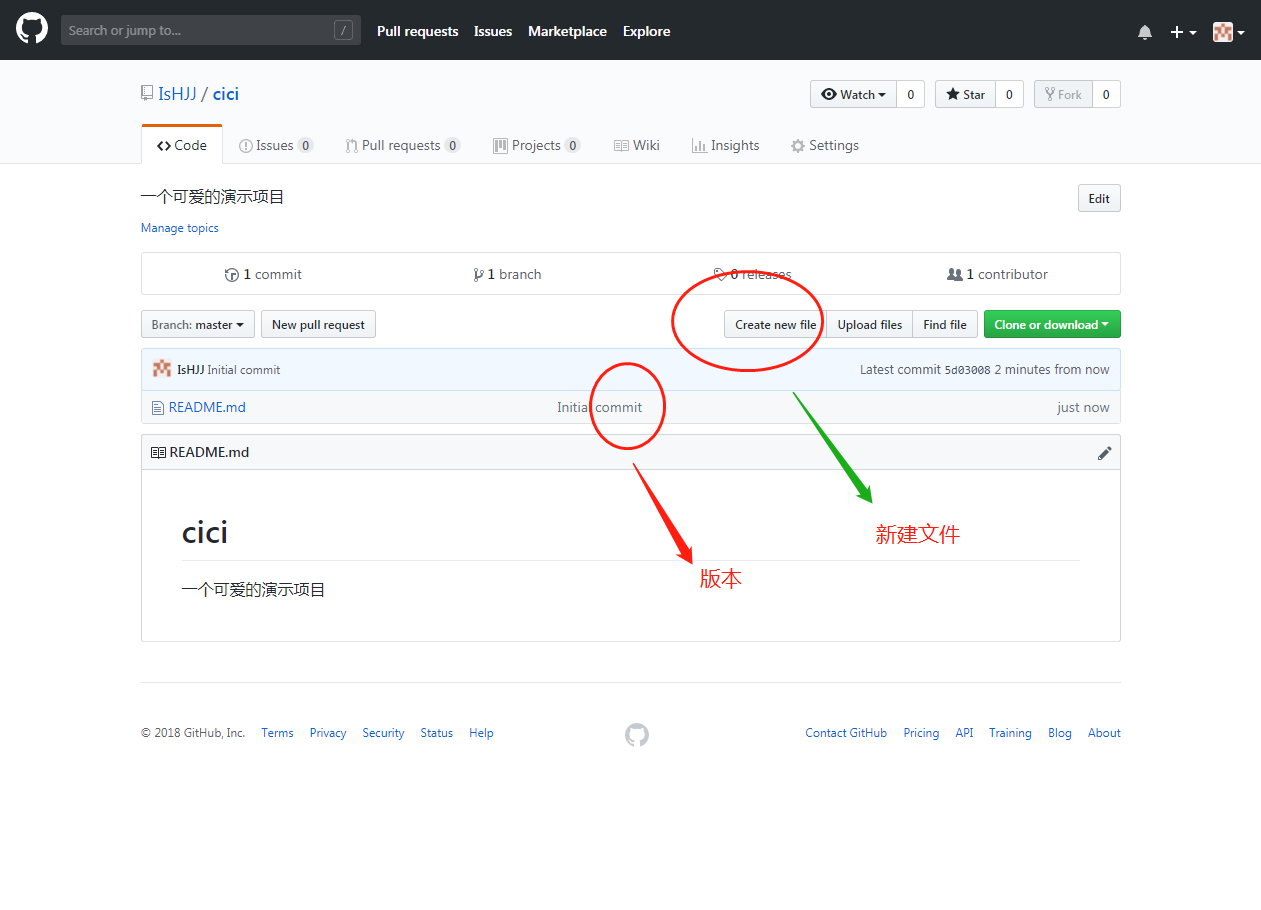Viewport: 1261px width, 910px height.
Task: Open the Settings tab
Action: point(825,145)
